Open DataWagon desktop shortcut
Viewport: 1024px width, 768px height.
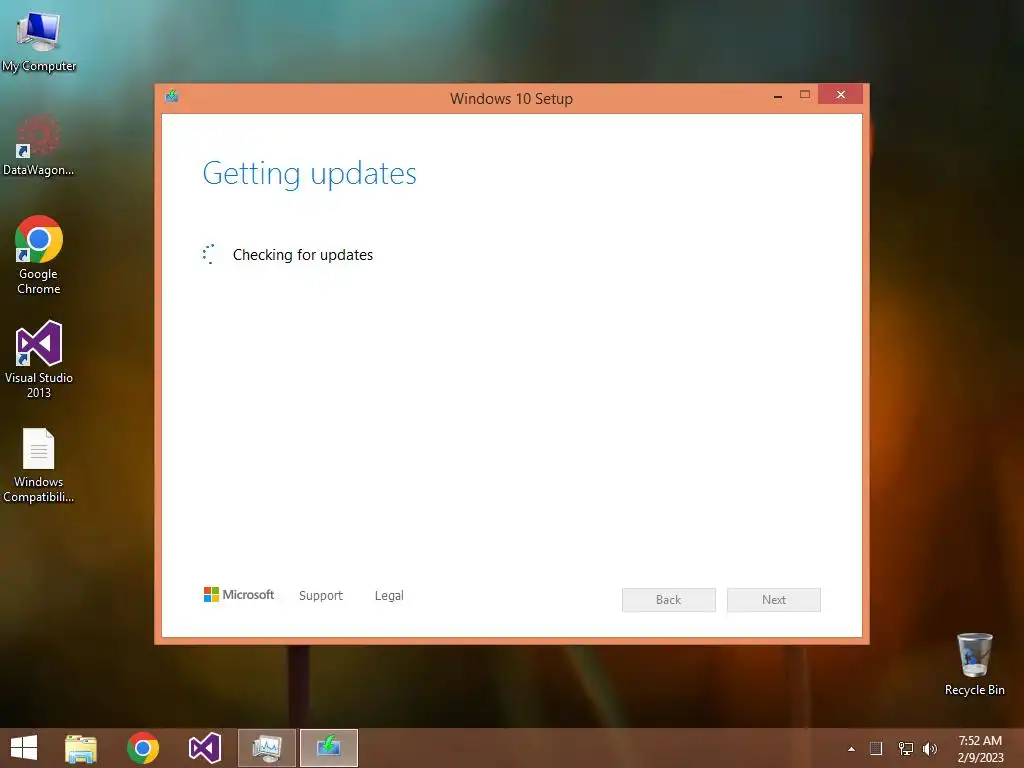coord(39,144)
